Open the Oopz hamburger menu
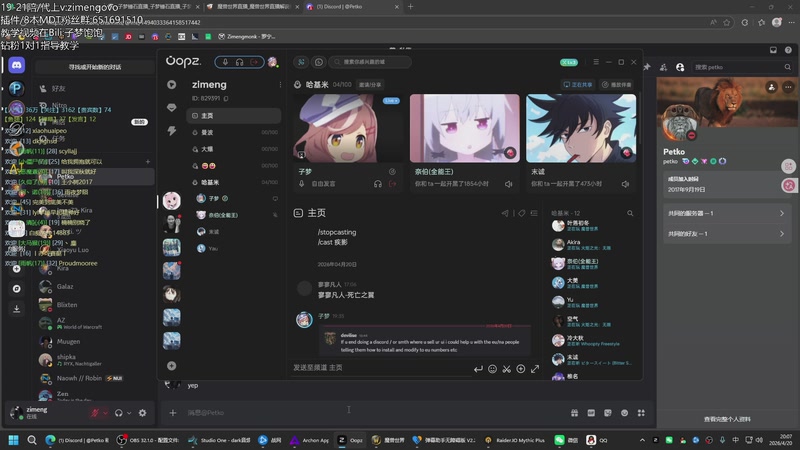 596,62
